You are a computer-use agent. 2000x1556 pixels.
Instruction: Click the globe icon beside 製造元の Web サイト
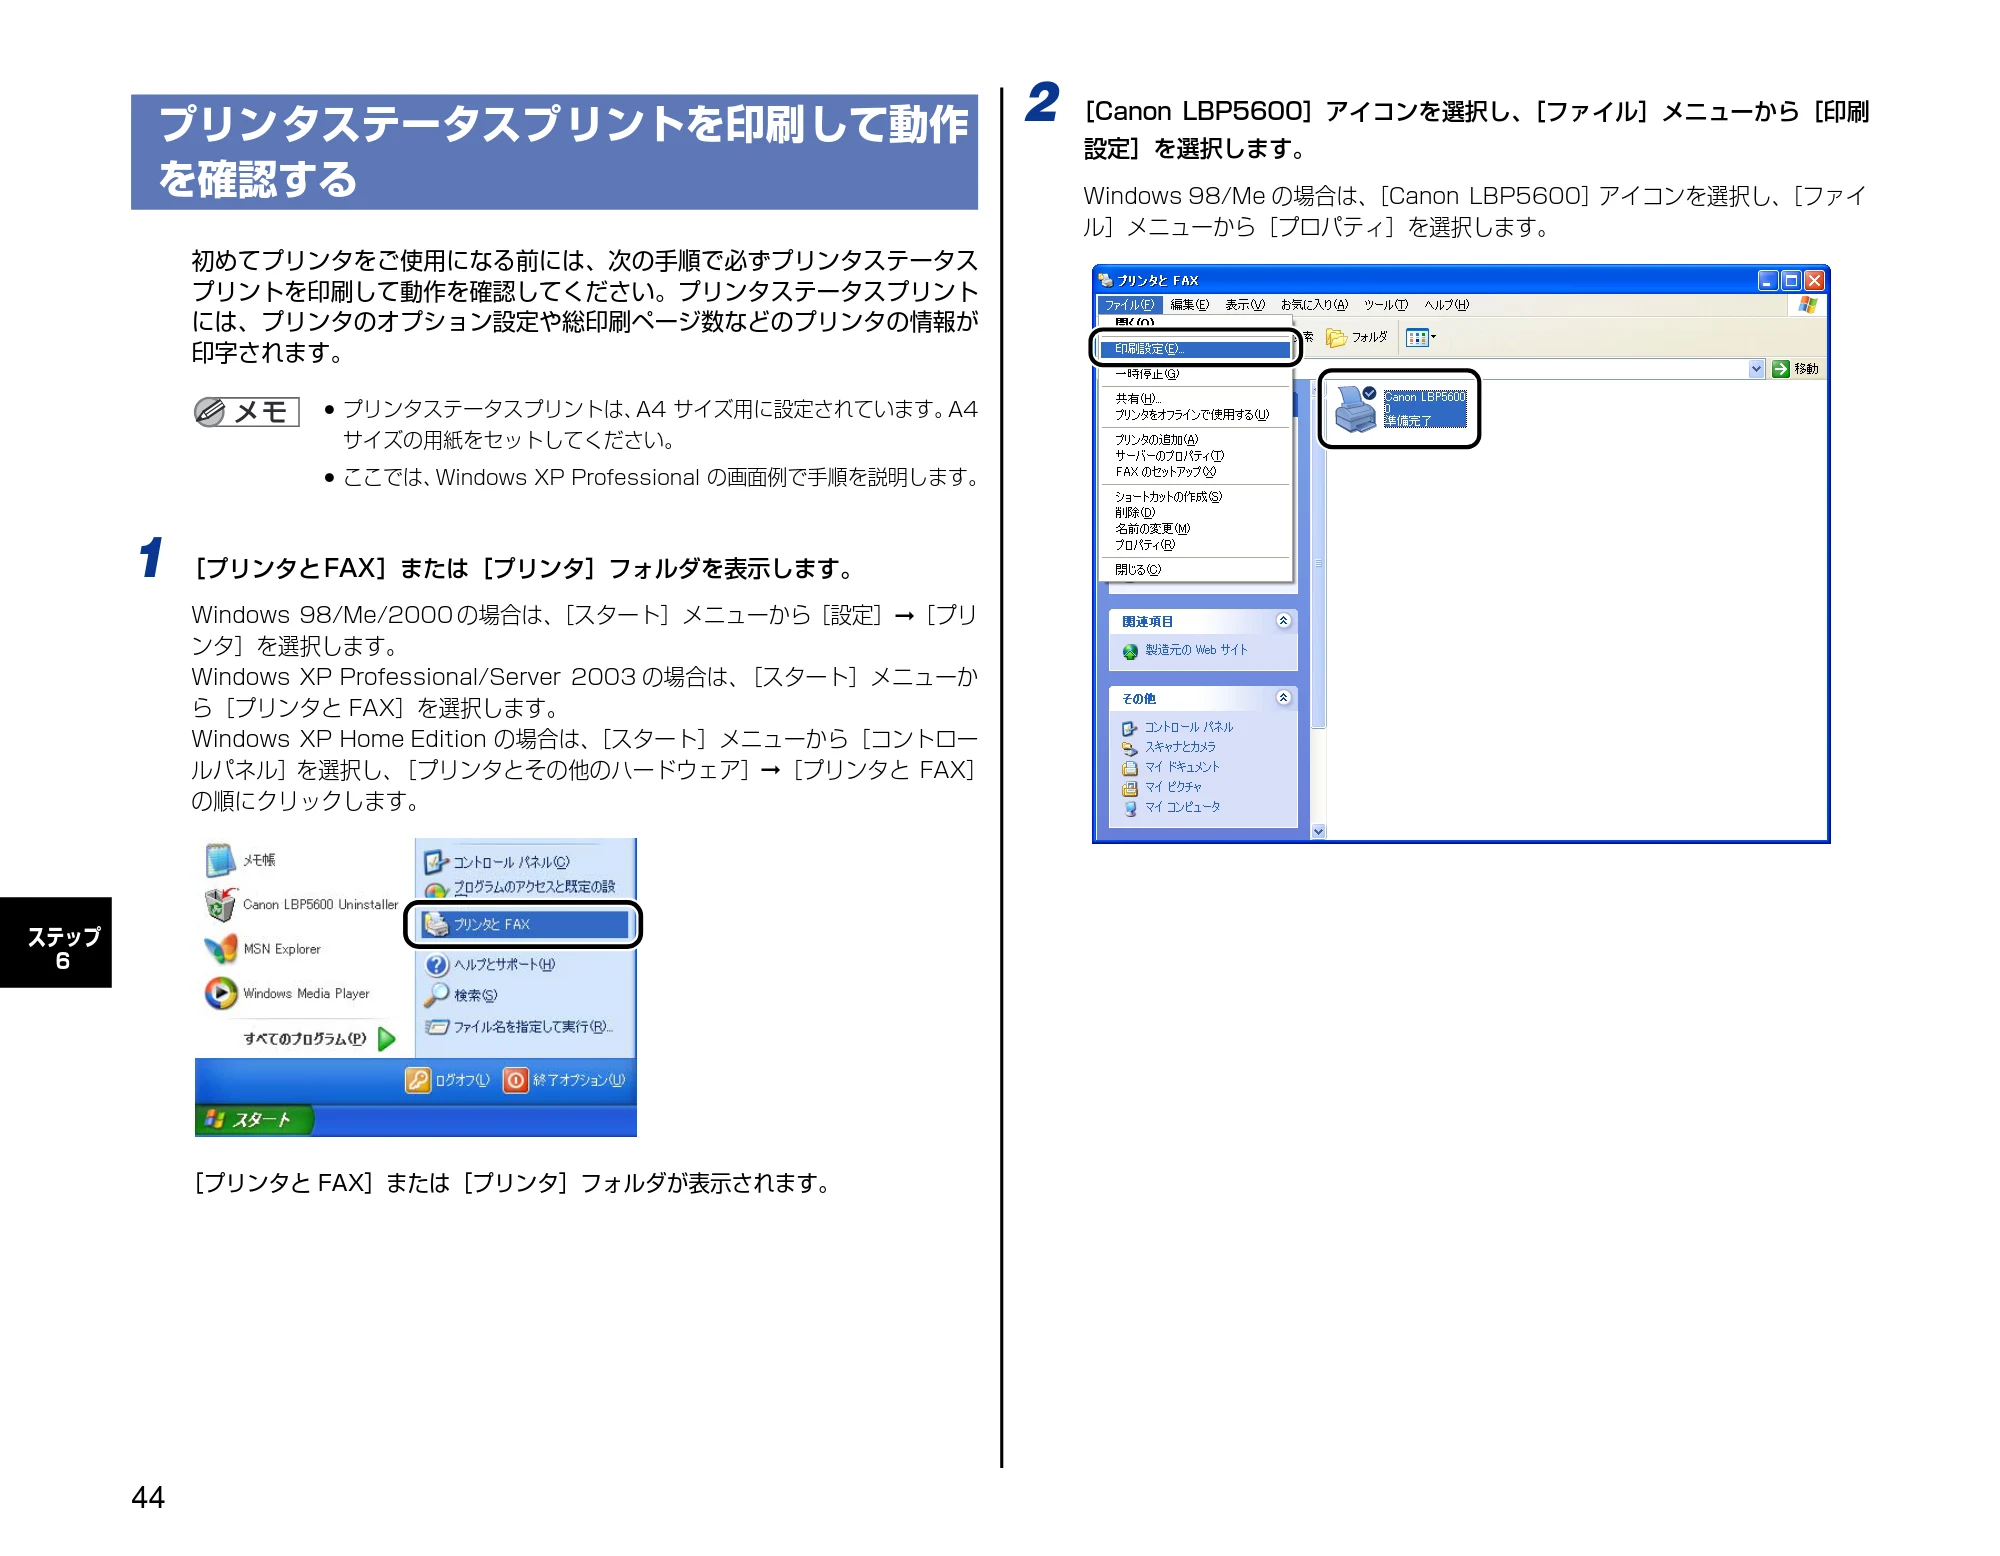coord(1130,651)
